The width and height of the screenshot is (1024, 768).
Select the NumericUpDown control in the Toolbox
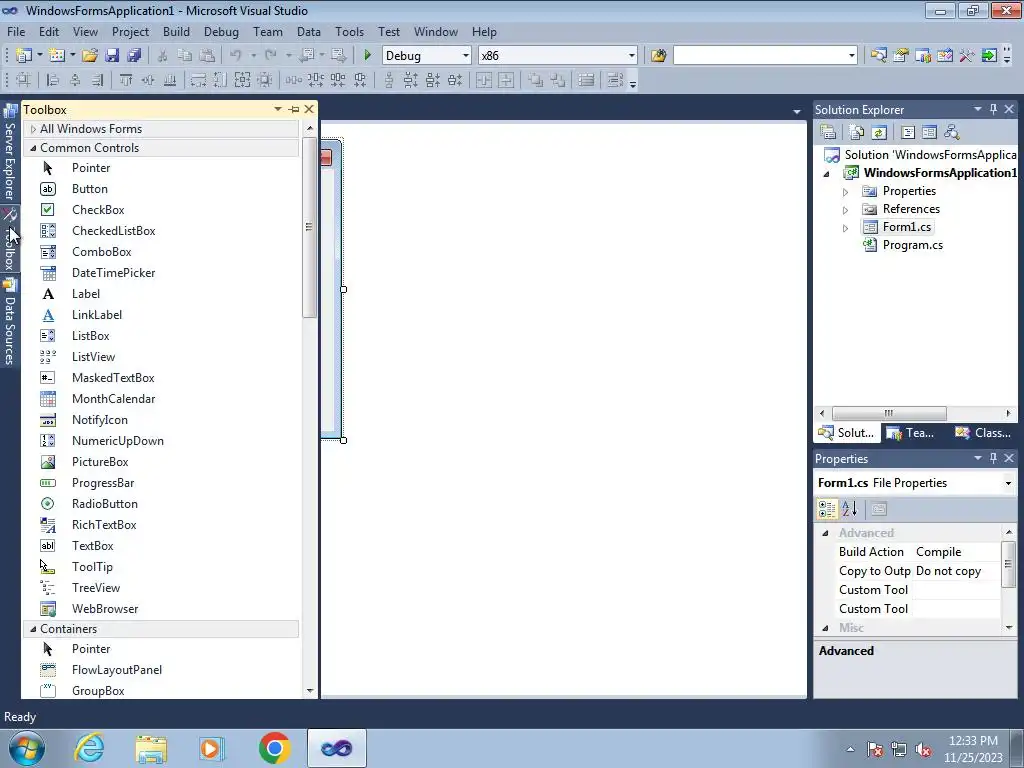161,441
